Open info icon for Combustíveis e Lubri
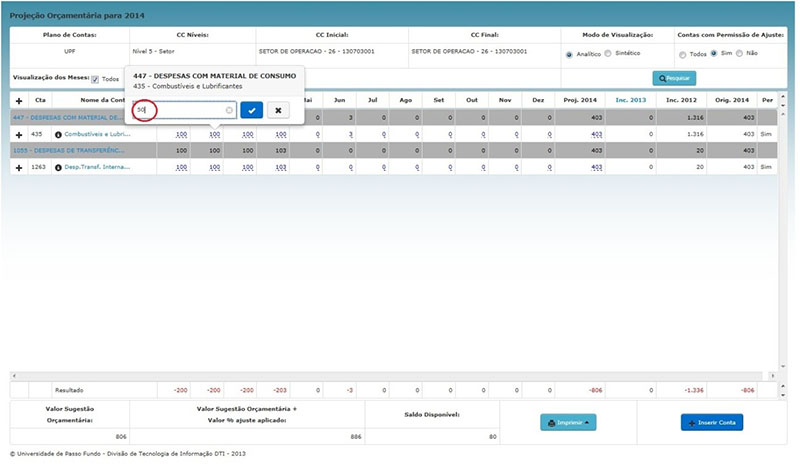This screenshot has width=800, height=467. 58,135
